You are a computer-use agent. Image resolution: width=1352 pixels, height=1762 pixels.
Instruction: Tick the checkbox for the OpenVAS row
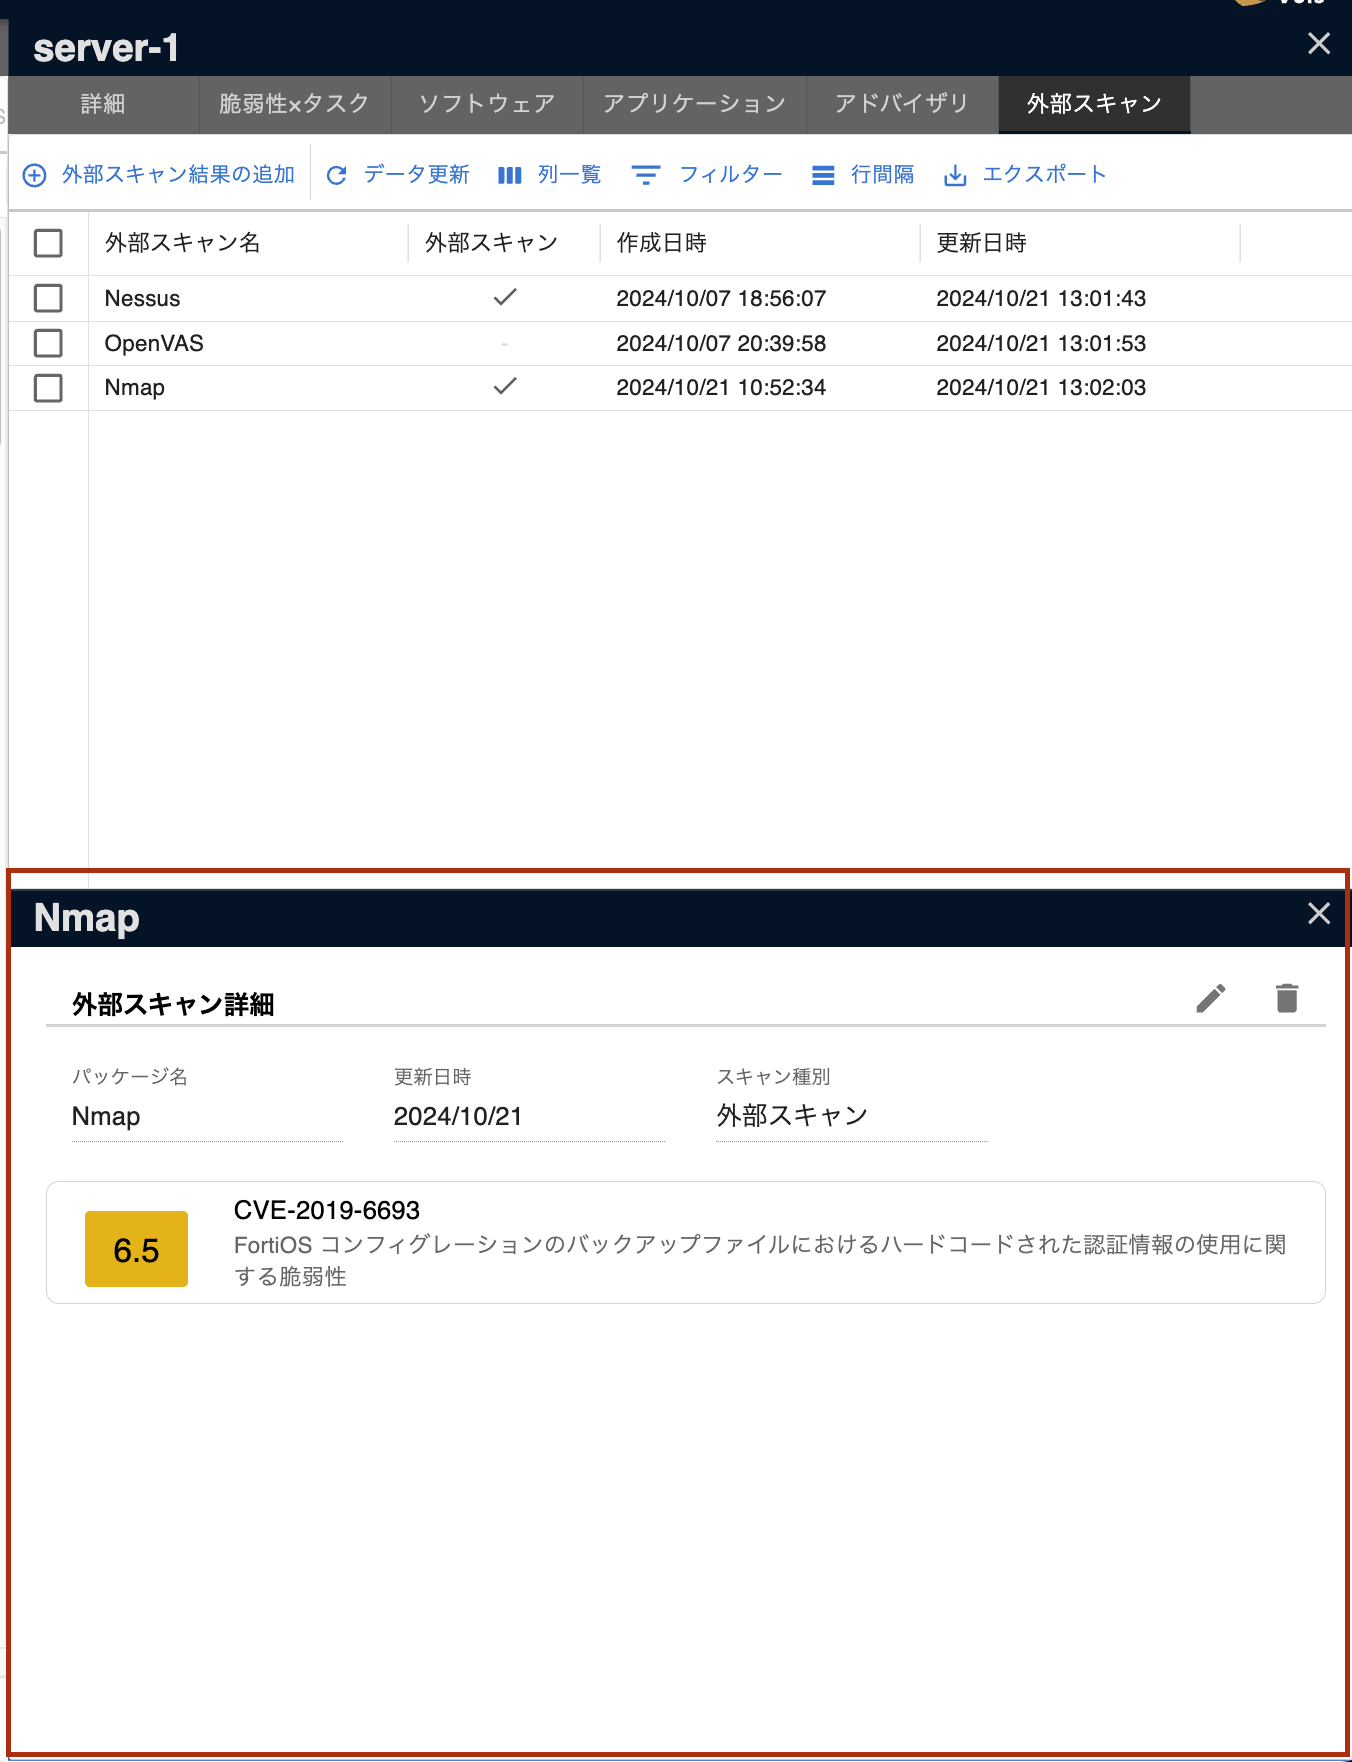tap(48, 343)
